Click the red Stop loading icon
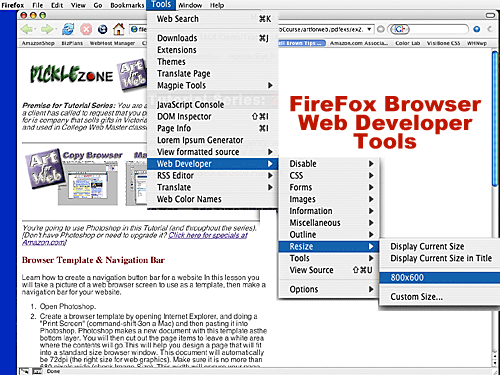 [86, 29]
